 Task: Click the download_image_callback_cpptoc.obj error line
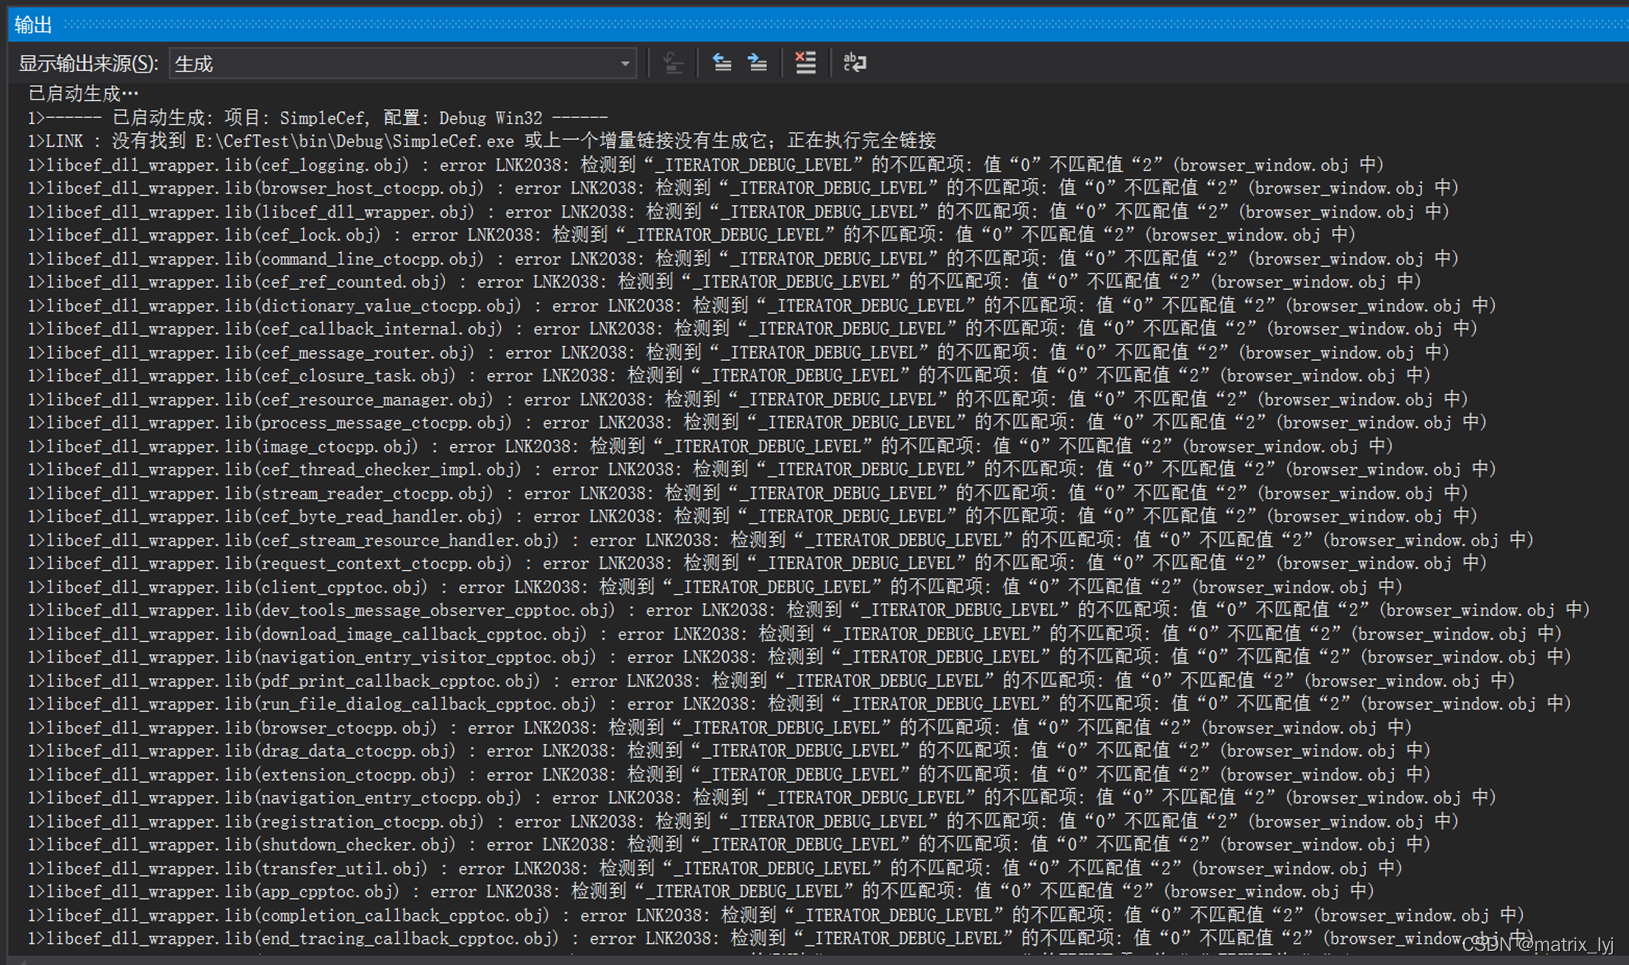[795, 635]
